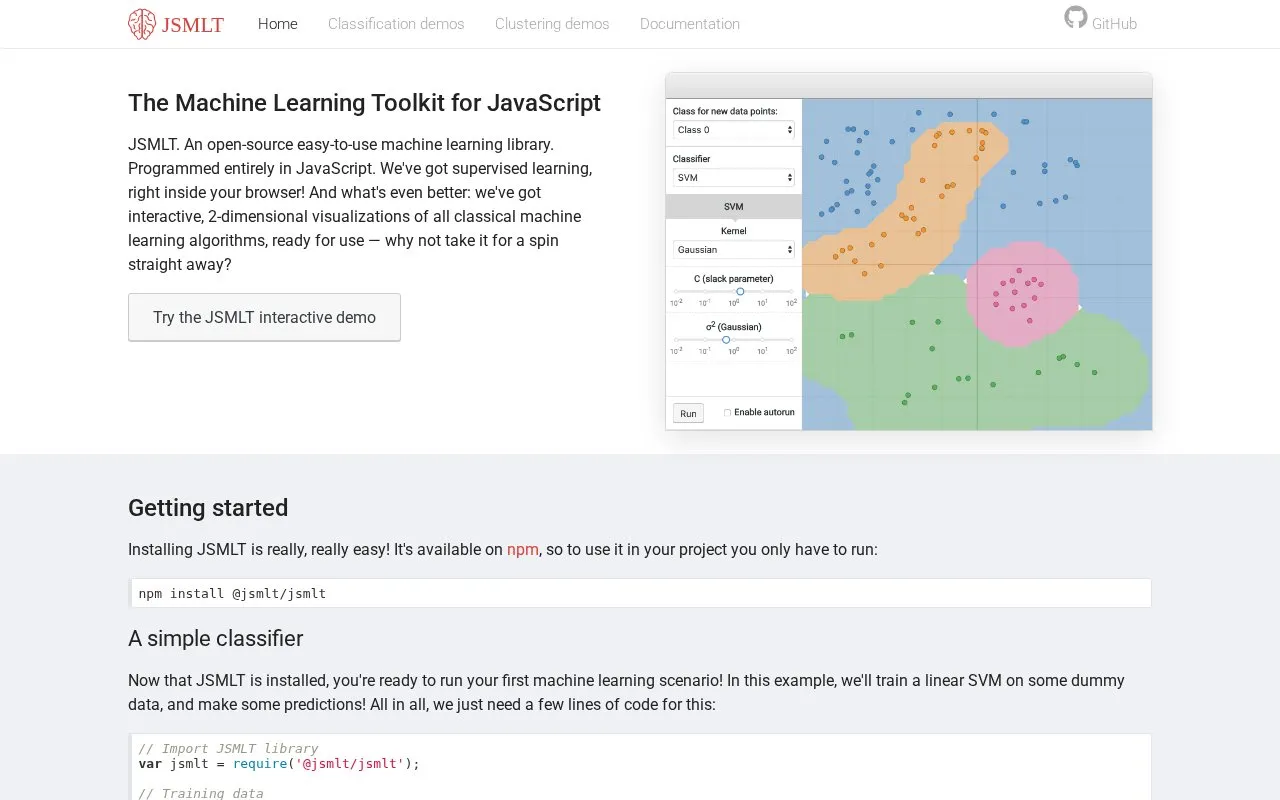Open the Home nav item
Screen dimensions: 1280x800
point(278,24)
